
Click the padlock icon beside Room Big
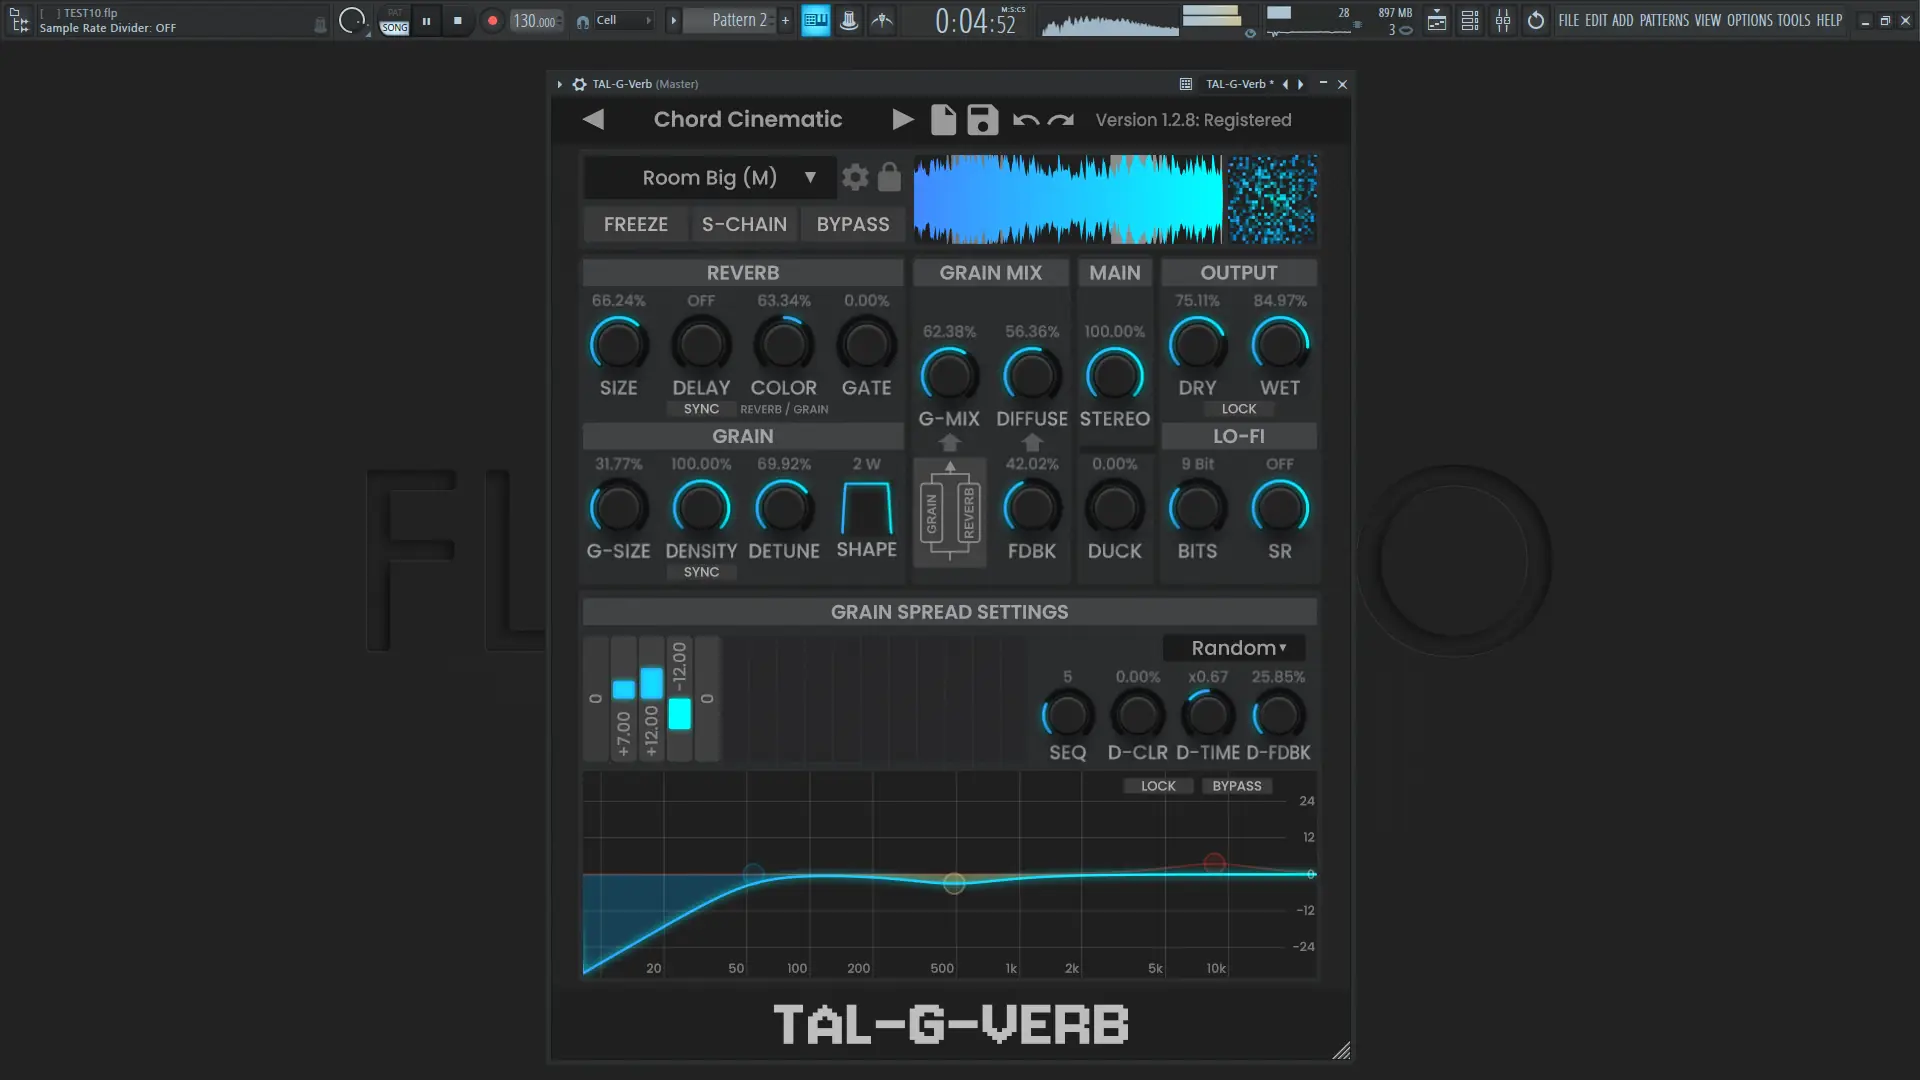(x=889, y=178)
